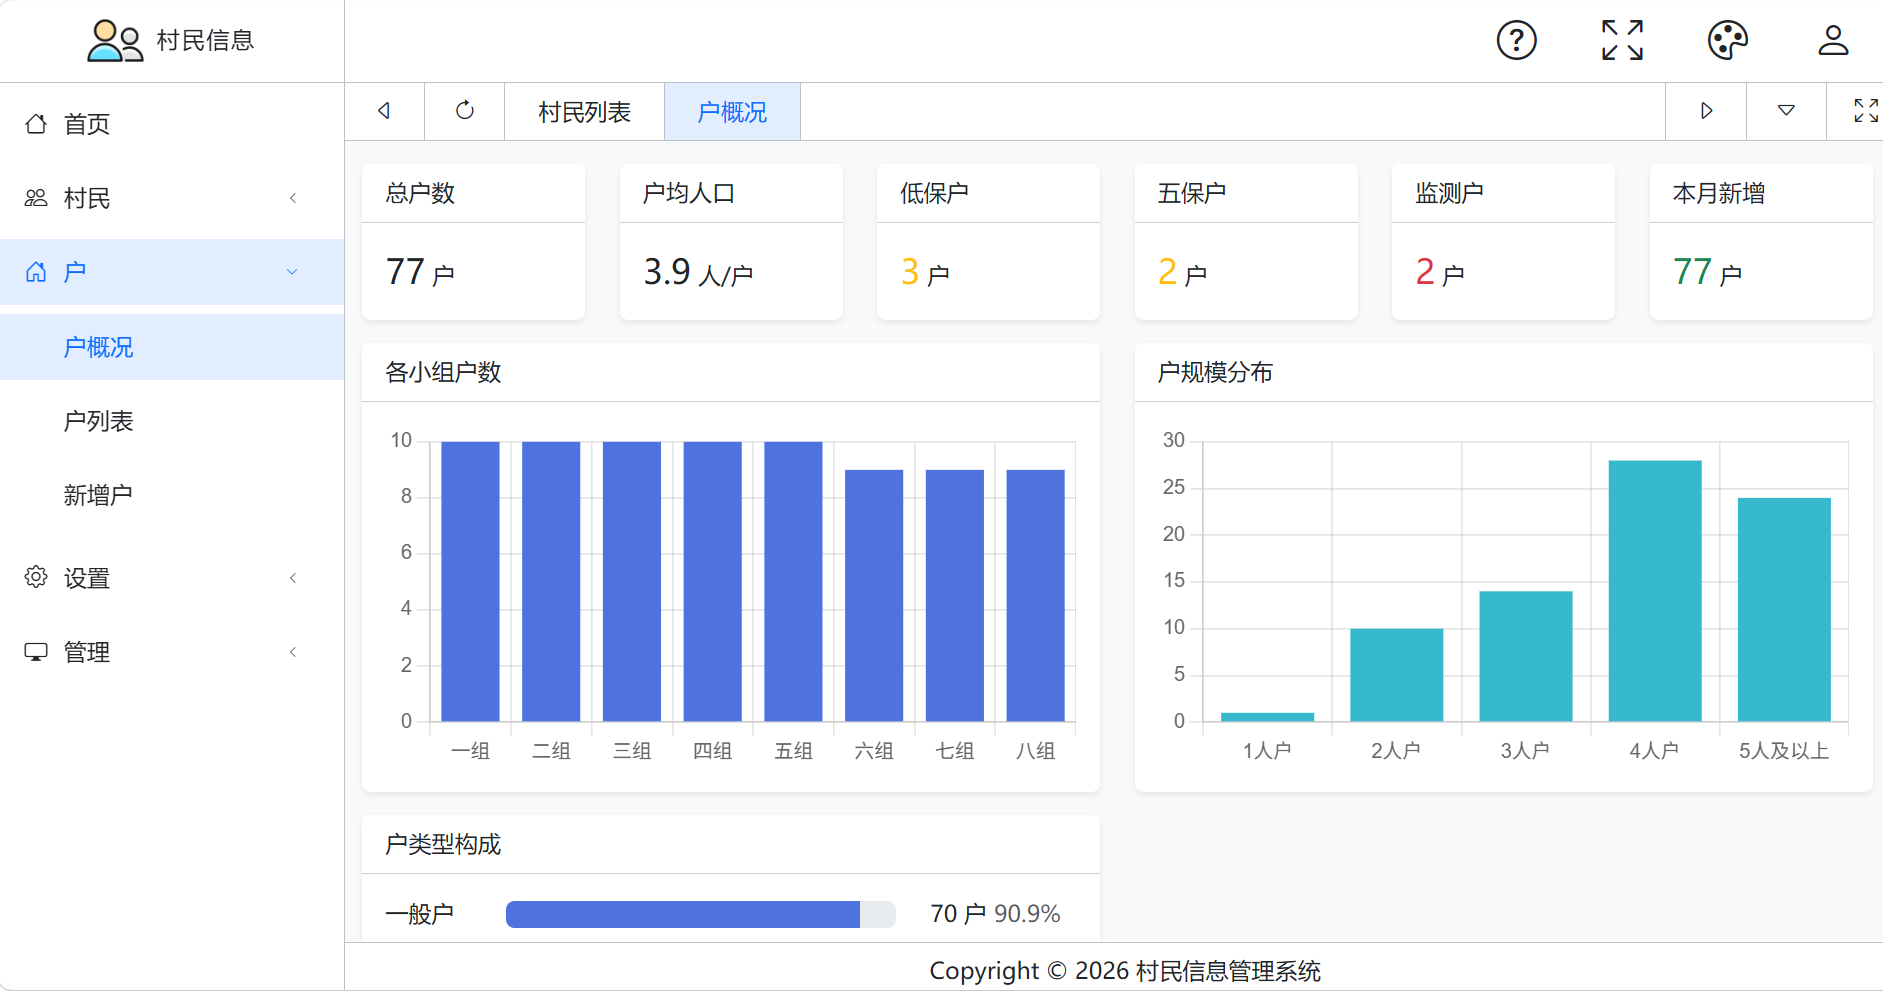
Task: Click the tab bar scroll-right arrow
Action: pos(1706,111)
